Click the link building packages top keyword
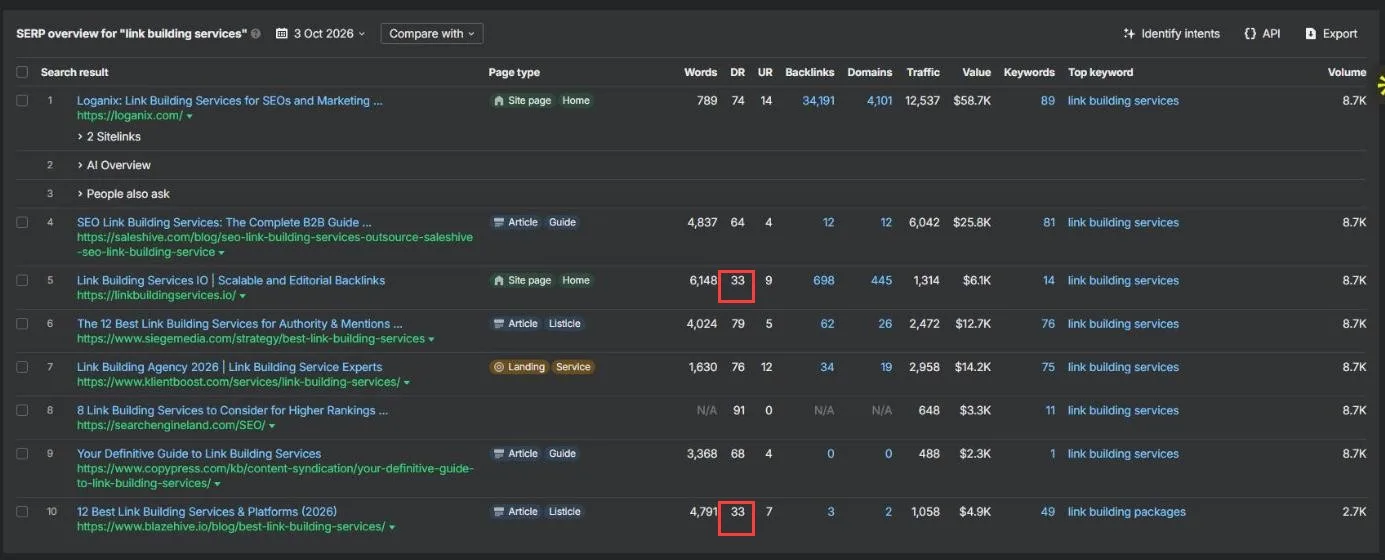 click(x=1127, y=512)
